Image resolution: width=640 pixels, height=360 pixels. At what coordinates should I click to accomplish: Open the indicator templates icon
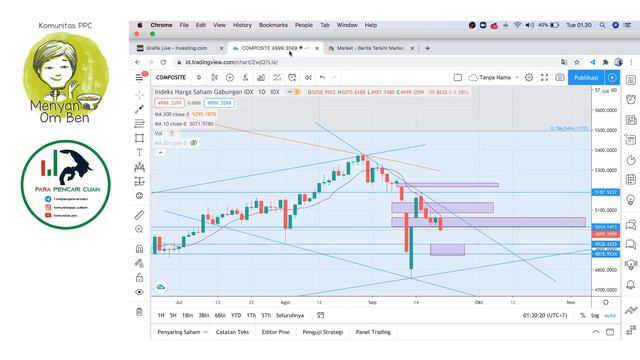tap(277, 77)
